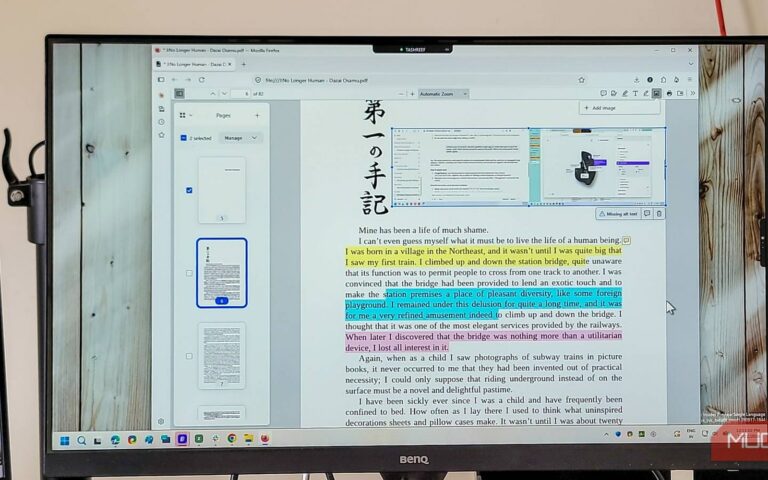Select the page 5 thumbnail
The height and width of the screenshot is (480, 768).
coord(222,190)
